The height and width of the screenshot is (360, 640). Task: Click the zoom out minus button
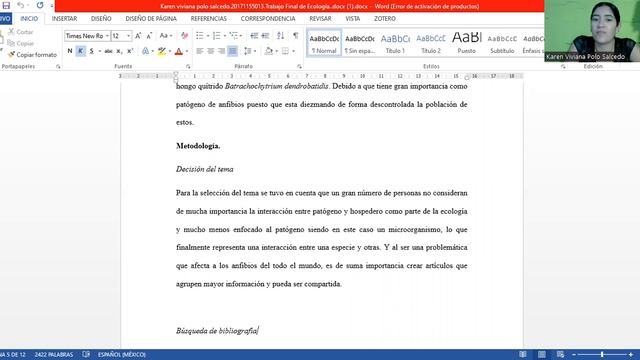(x=574, y=354)
